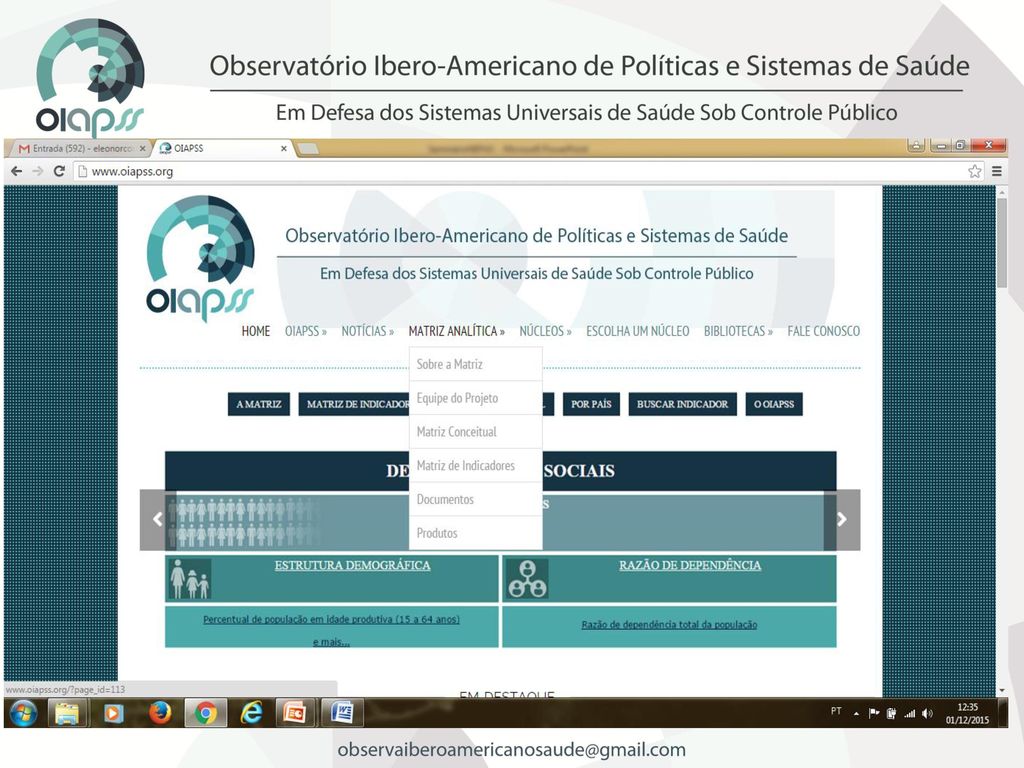1024x768 pixels.
Task: Open Percentual de população em idade produtiva link
Action: coord(331,619)
